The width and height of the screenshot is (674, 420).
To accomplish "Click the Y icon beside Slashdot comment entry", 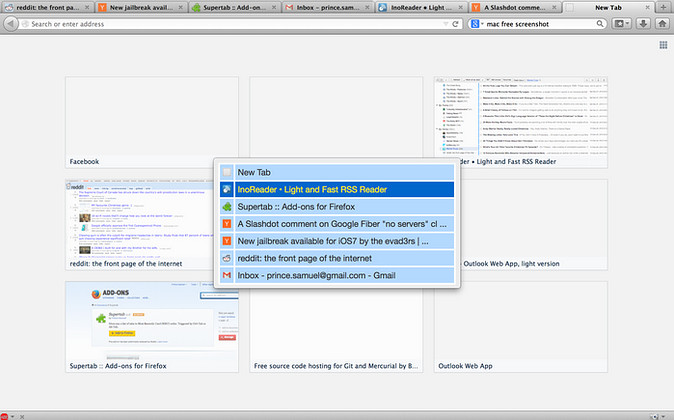I will [x=227, y=224].
